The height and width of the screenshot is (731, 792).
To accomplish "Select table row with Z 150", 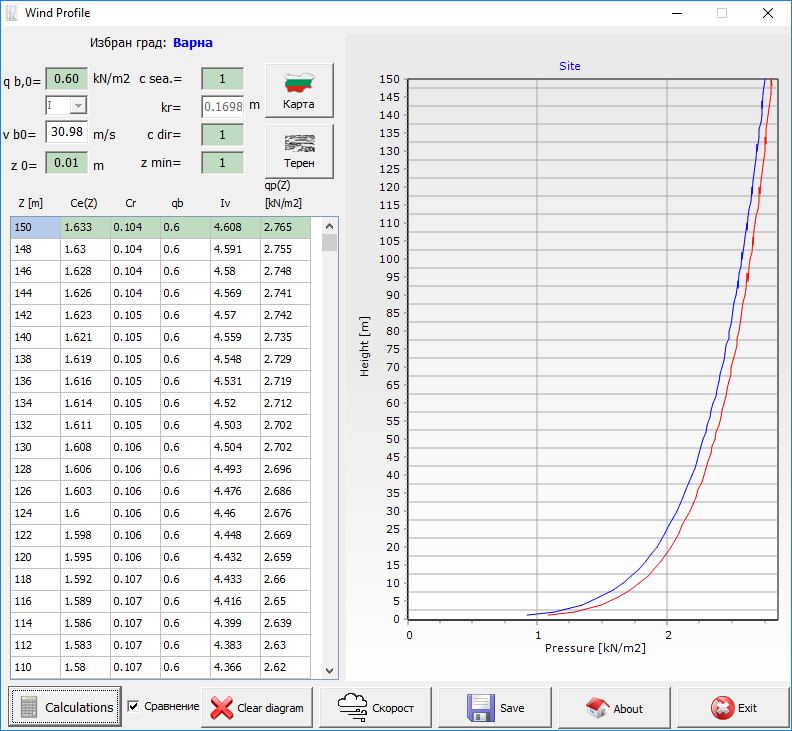I will click(x=160, y=227).
